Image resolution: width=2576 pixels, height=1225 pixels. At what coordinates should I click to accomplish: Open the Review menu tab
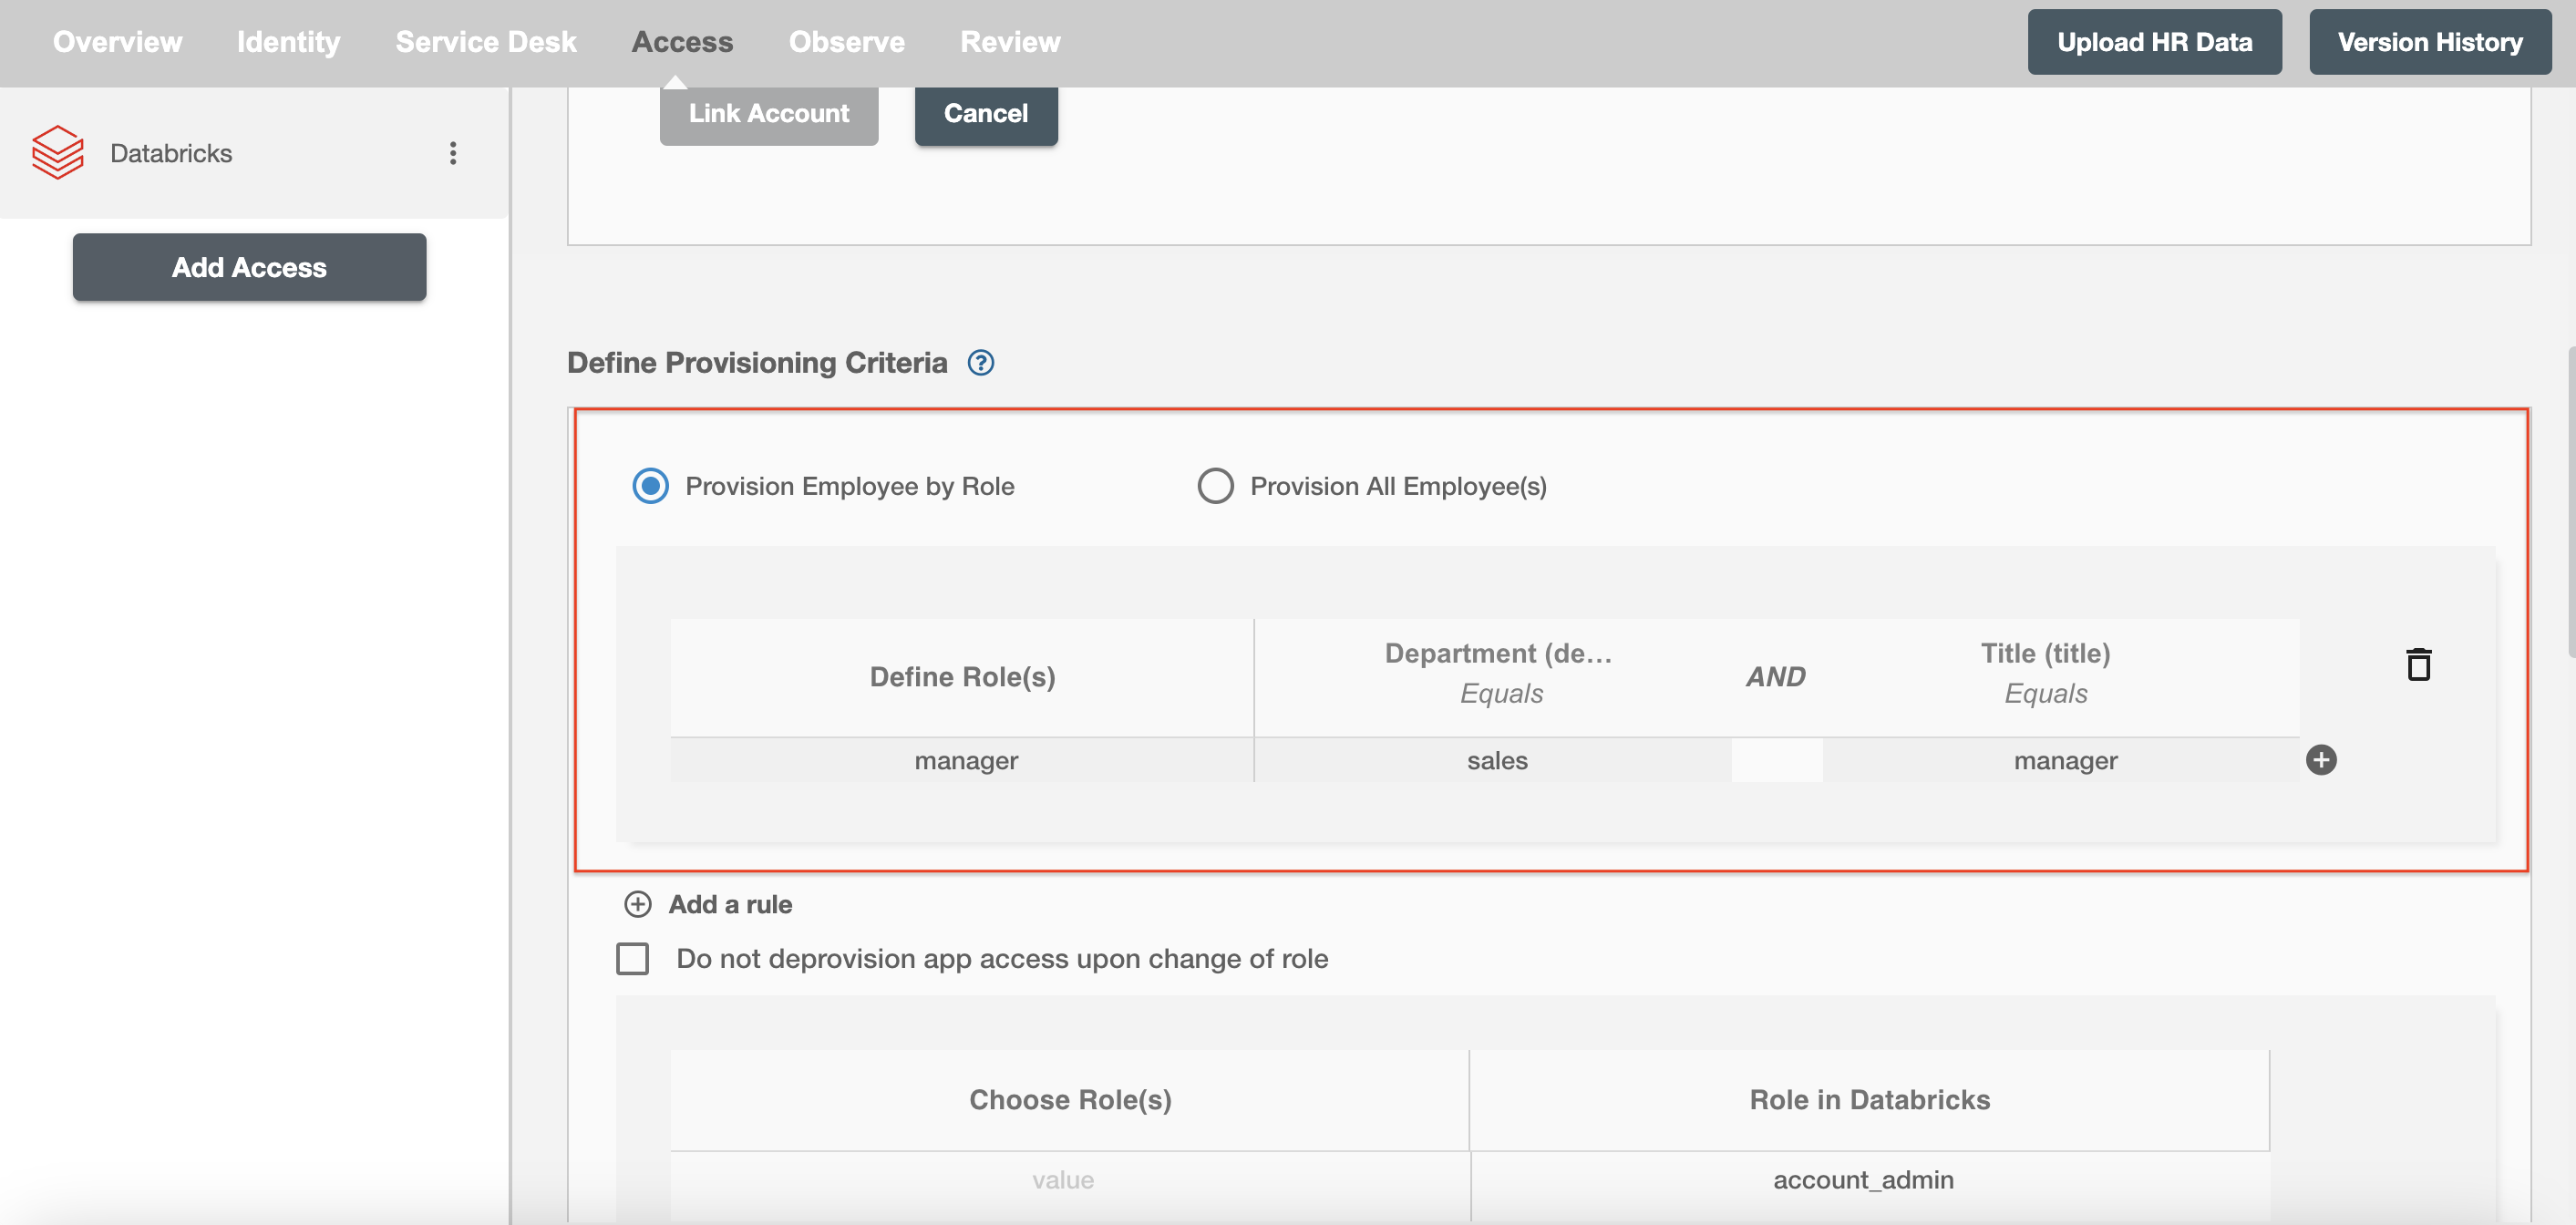click(x=1009, y=41)
